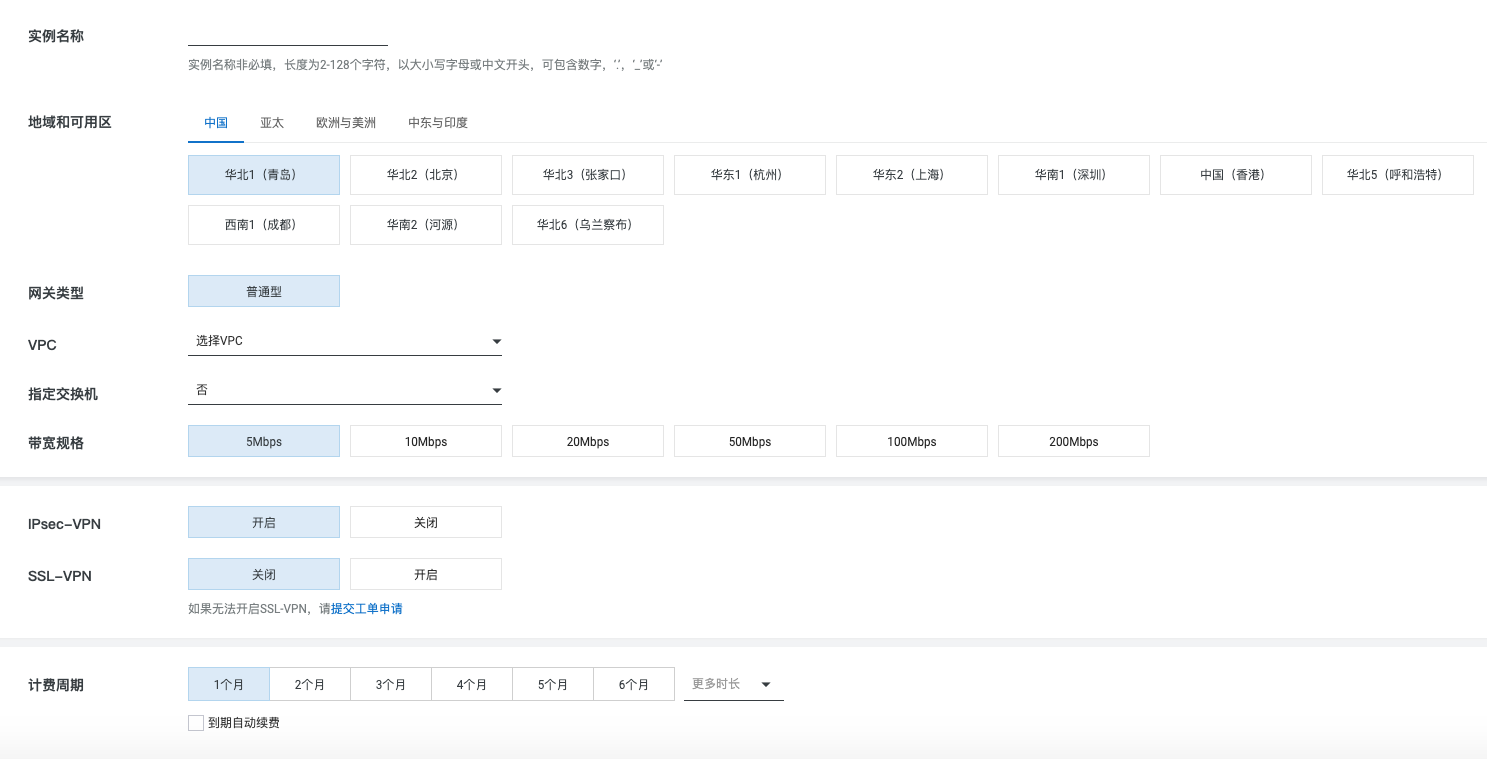
Task: Choose 50Mbps bandwidth
Action: [x=750, y=441]
